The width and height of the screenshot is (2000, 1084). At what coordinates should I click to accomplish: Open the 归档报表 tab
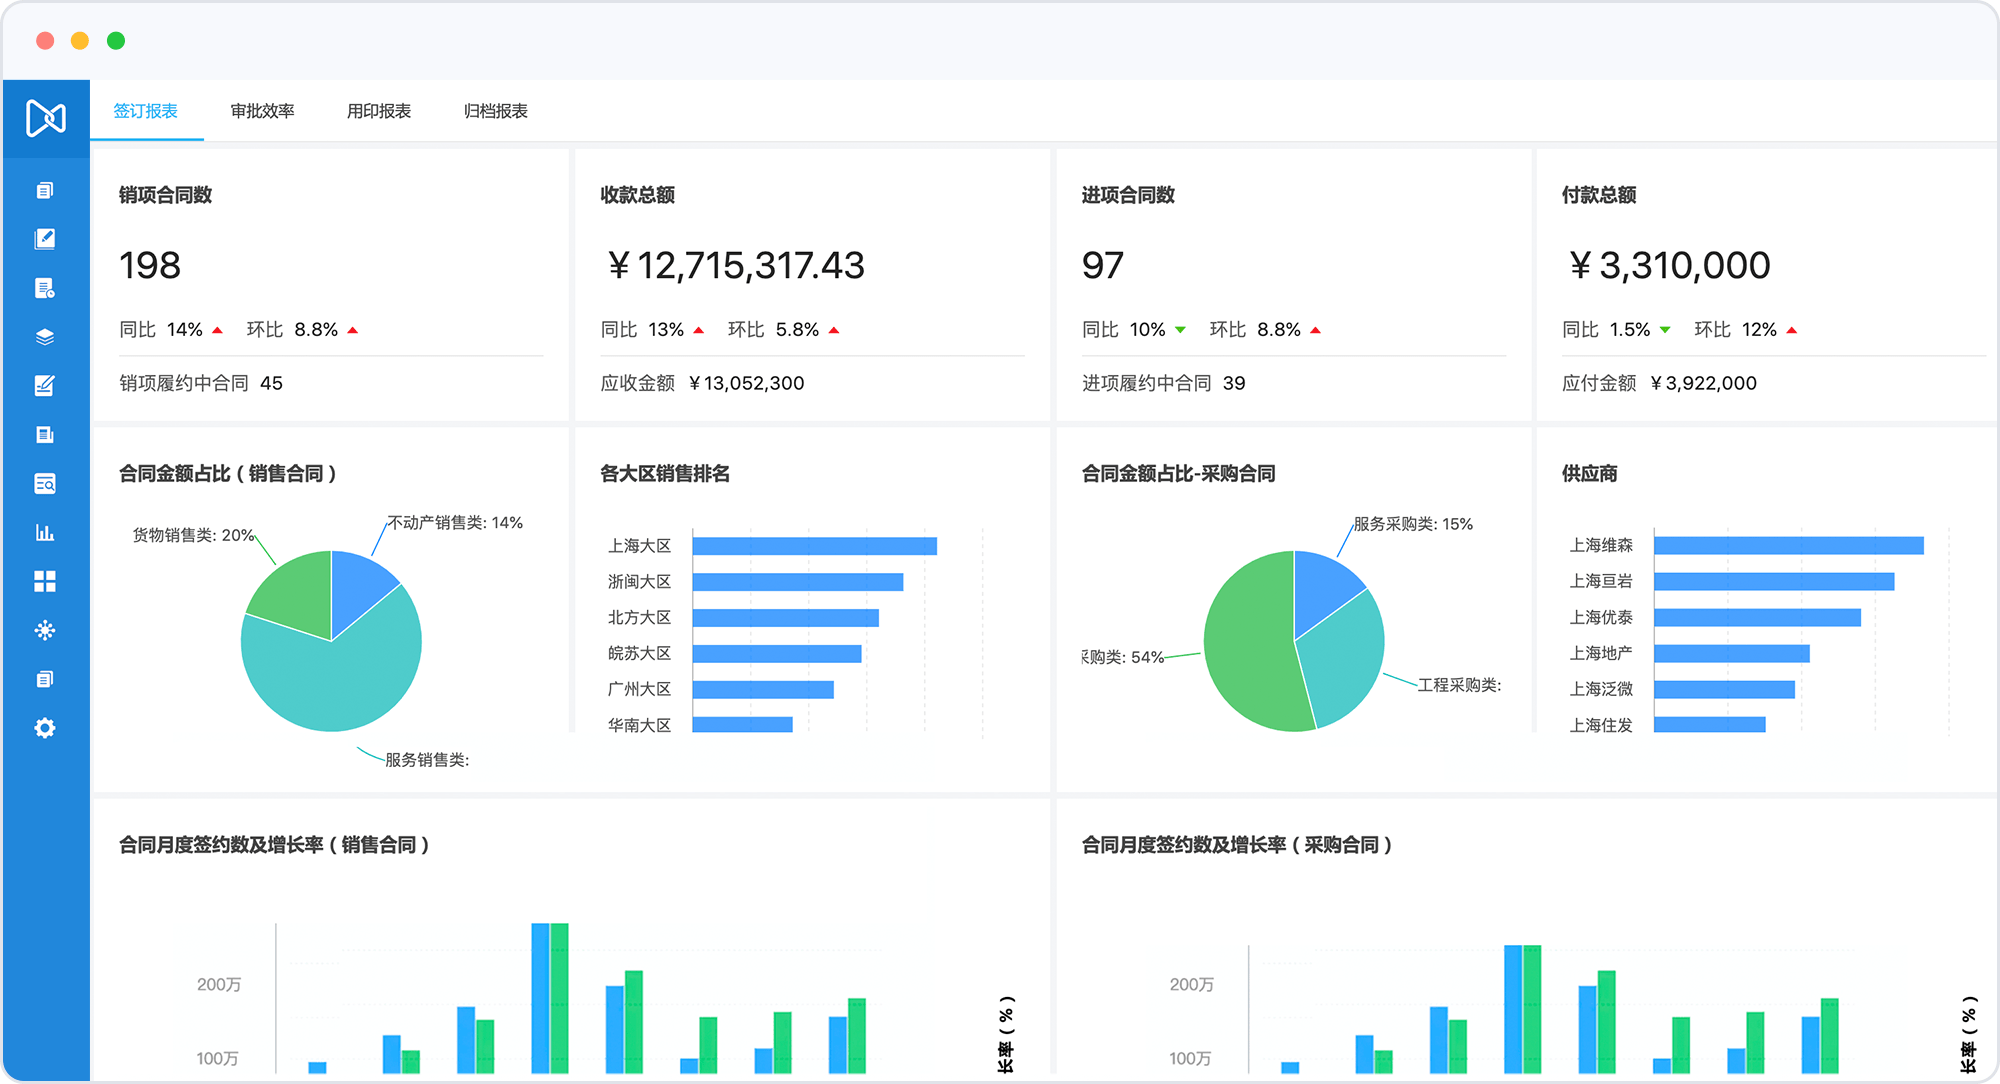[496, 111]
